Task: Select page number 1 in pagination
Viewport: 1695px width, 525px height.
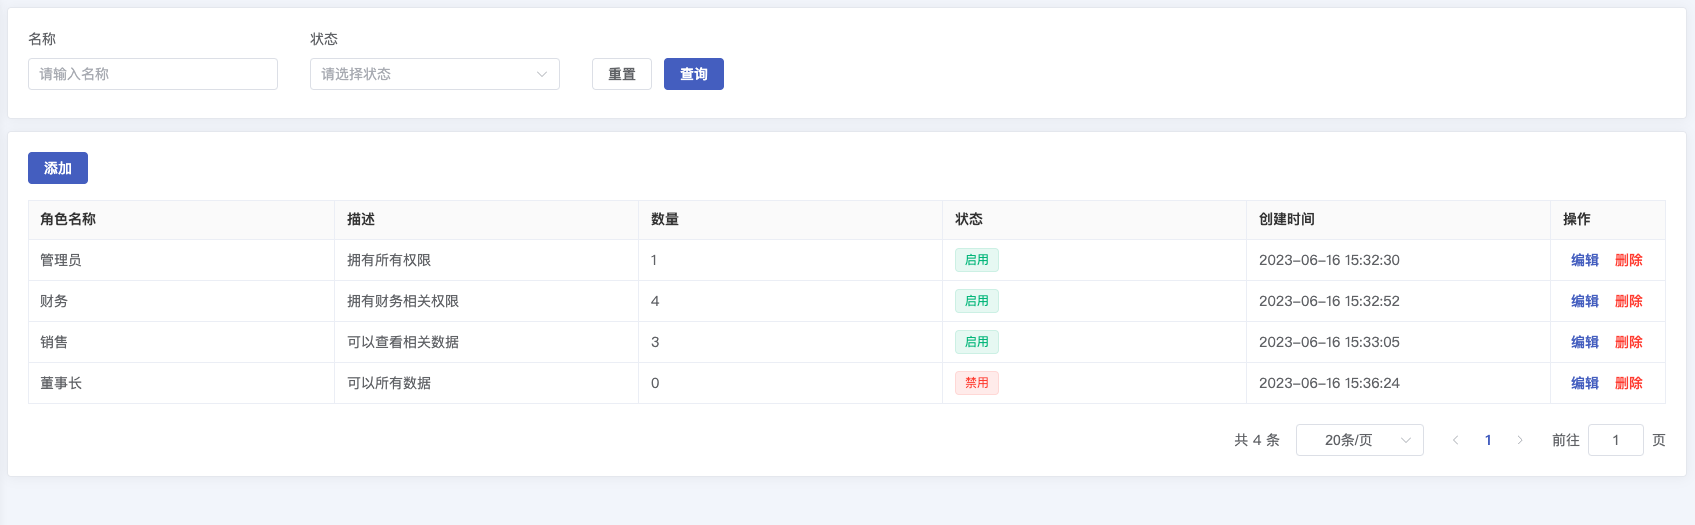Action: 1488,440
